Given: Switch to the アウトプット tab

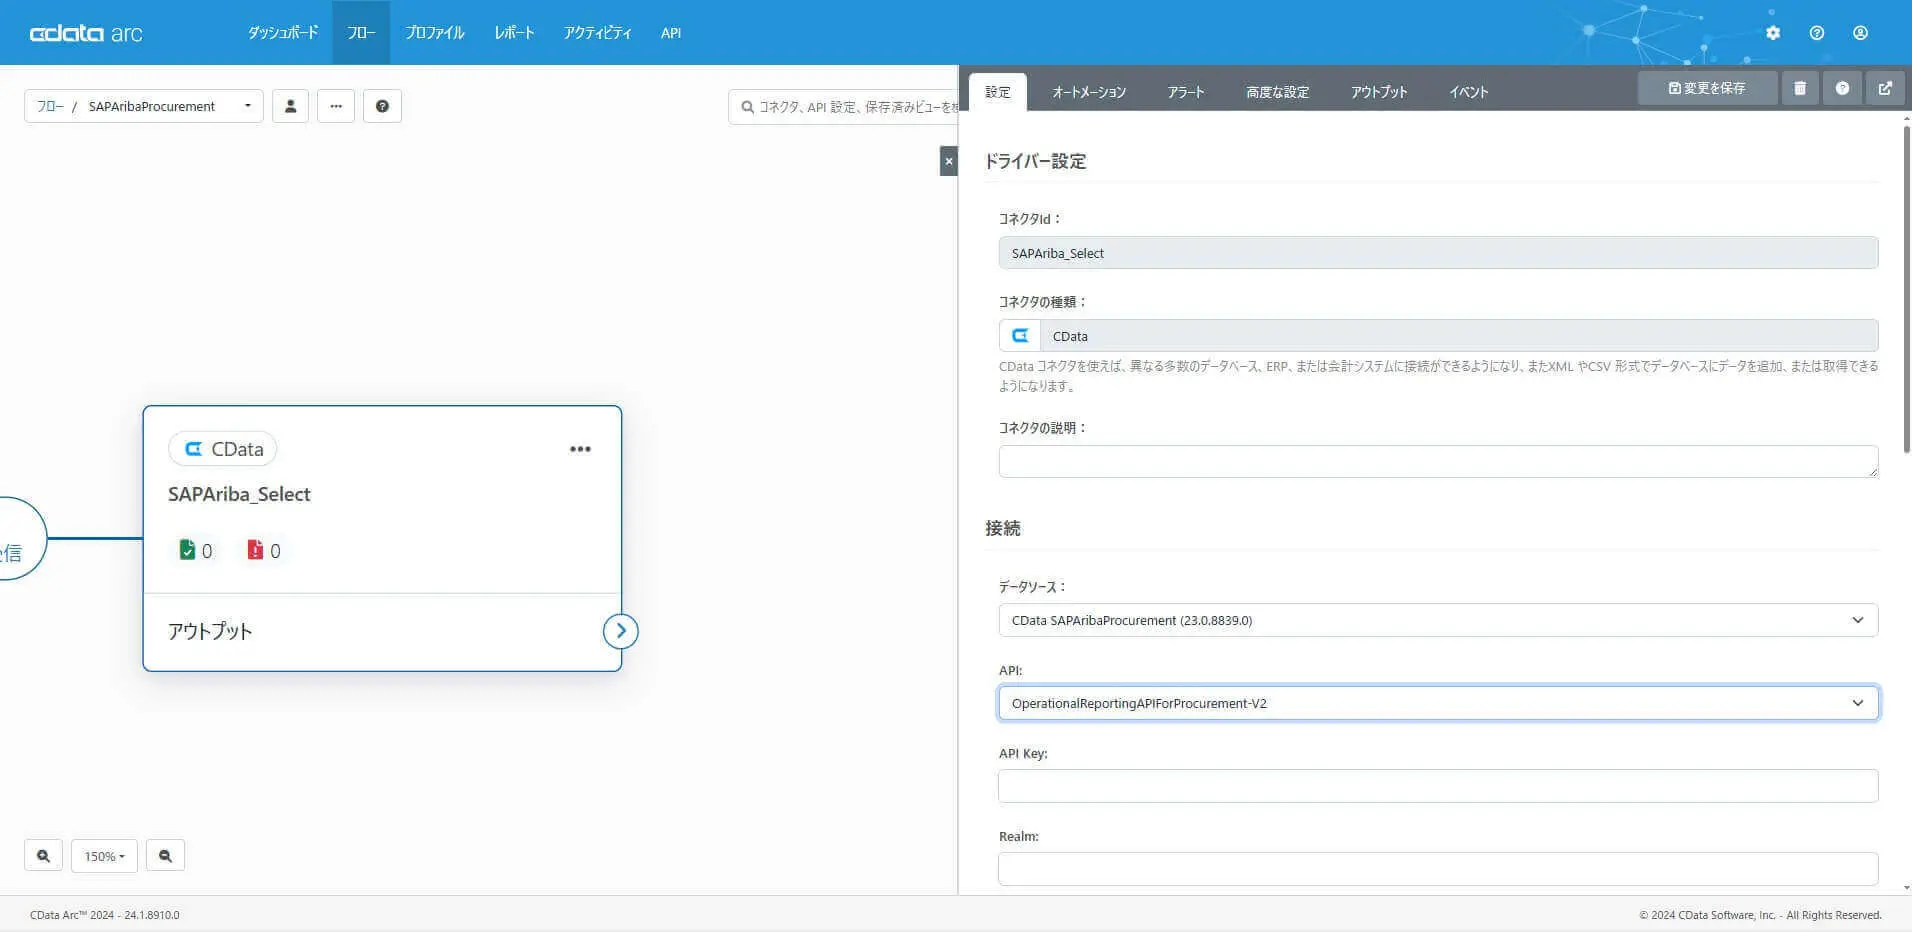Looking at the screenshot, I should coord(1379,92).
